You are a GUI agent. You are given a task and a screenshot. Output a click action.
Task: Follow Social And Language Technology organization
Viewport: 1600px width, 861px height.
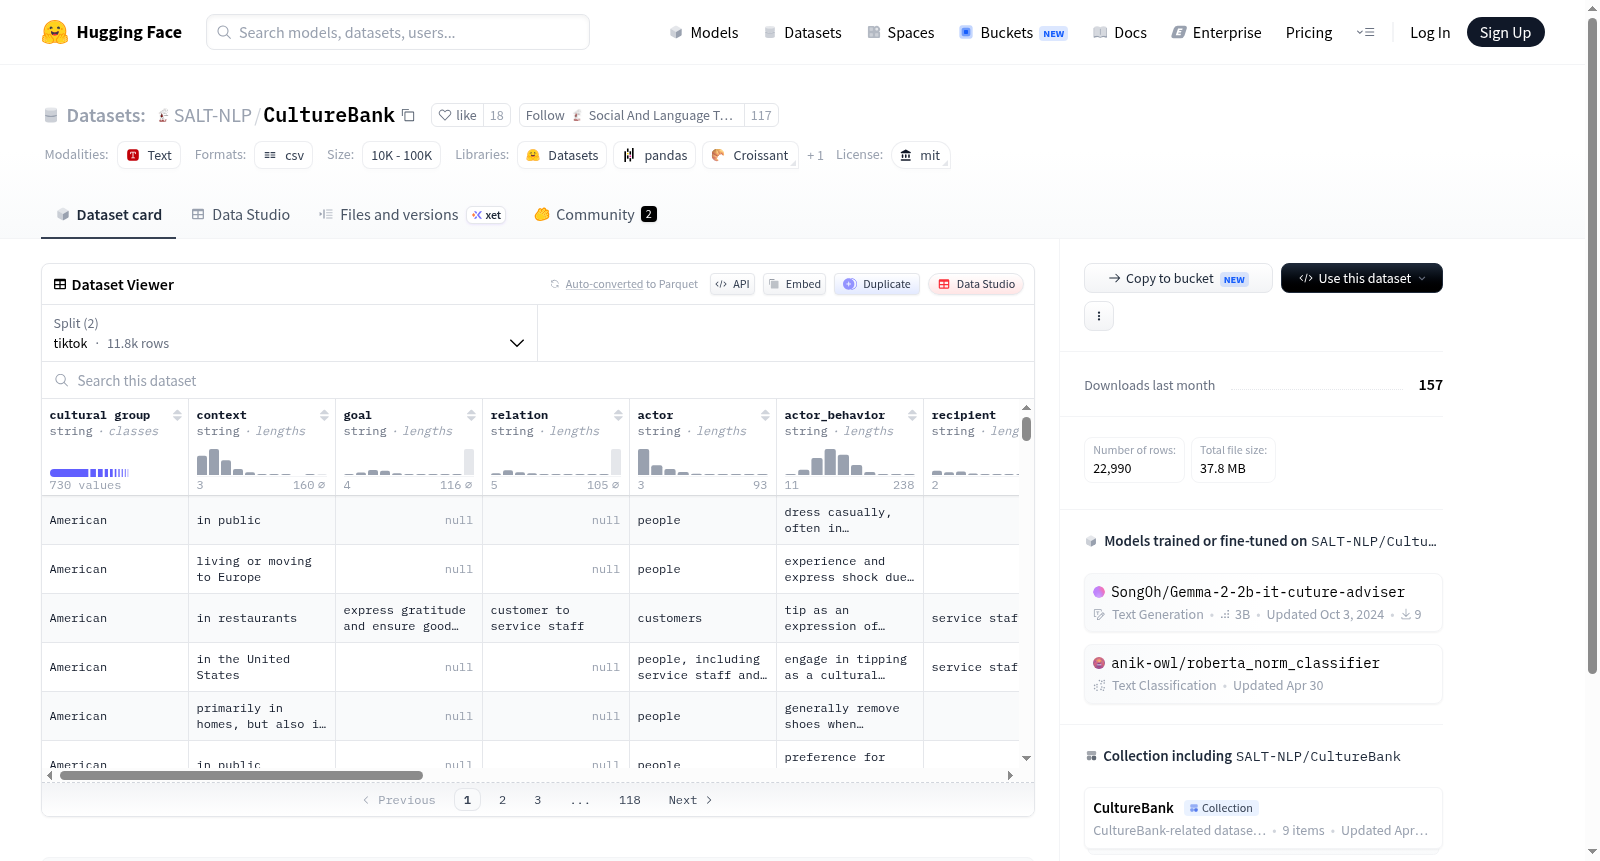(631, 115)
